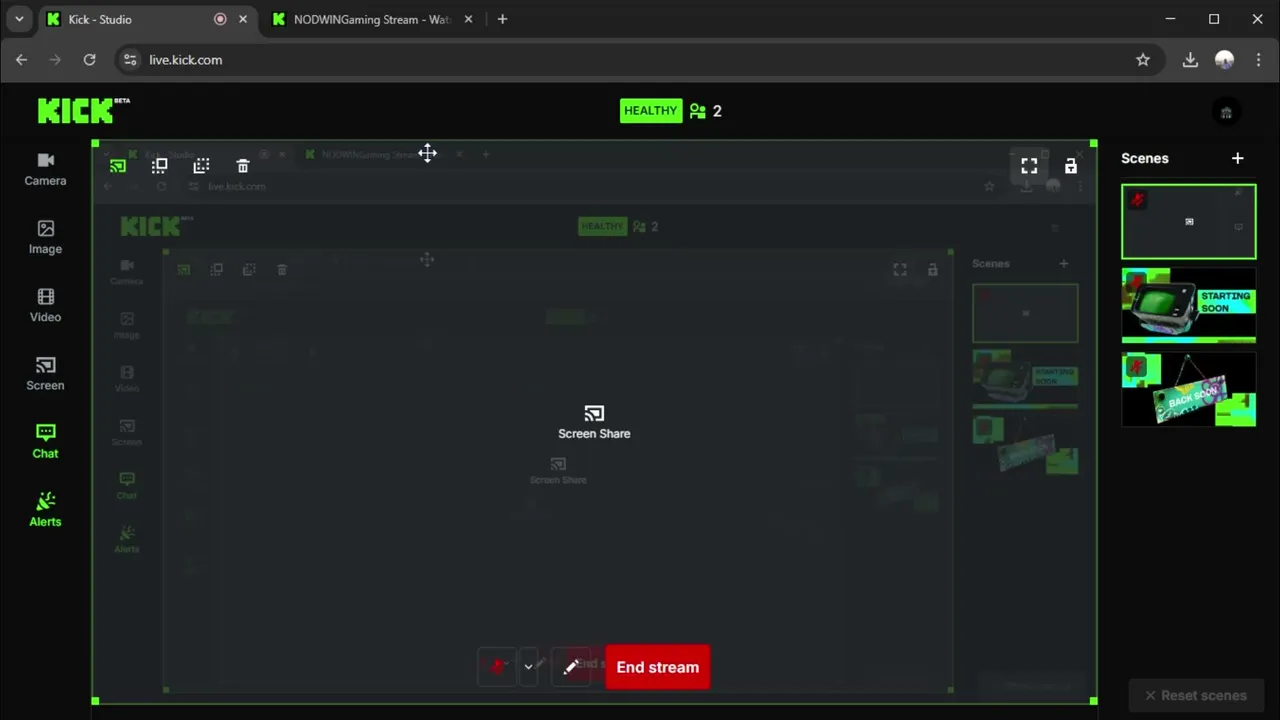Click the red End stream button
Viewport: 1280px width, 720px height.
point(658,667)
